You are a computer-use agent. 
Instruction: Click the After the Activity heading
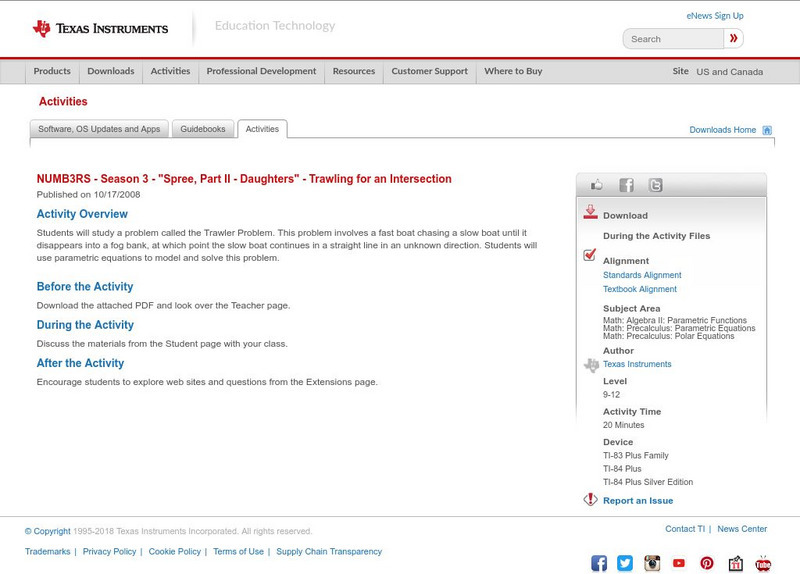pyautogui.click(x=80, y=363)
